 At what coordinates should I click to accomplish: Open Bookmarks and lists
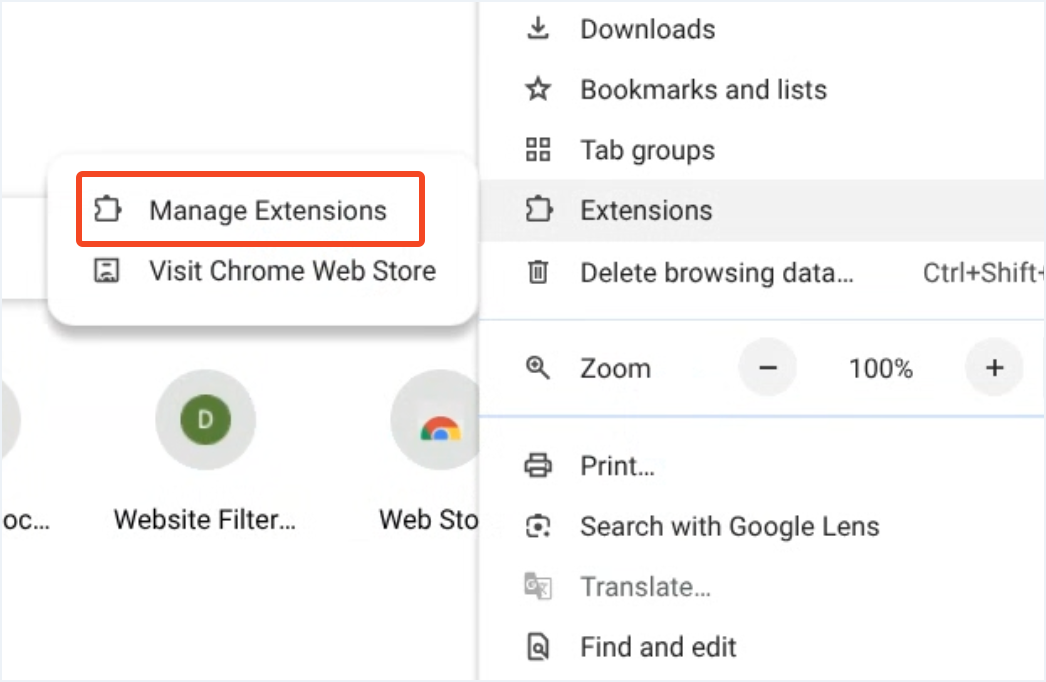762,89
